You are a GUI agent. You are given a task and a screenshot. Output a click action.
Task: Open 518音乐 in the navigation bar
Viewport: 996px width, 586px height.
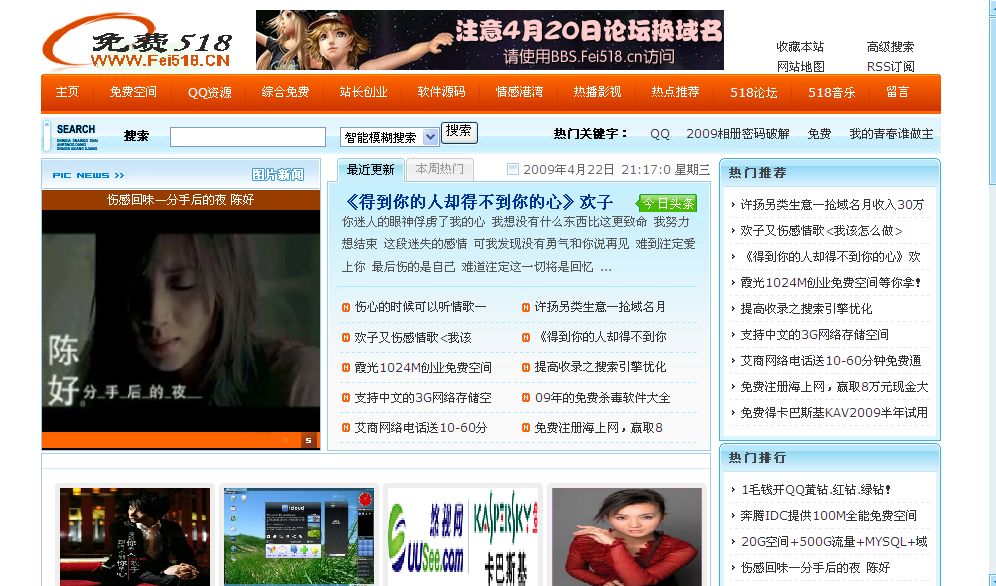(x=831, y=93)
